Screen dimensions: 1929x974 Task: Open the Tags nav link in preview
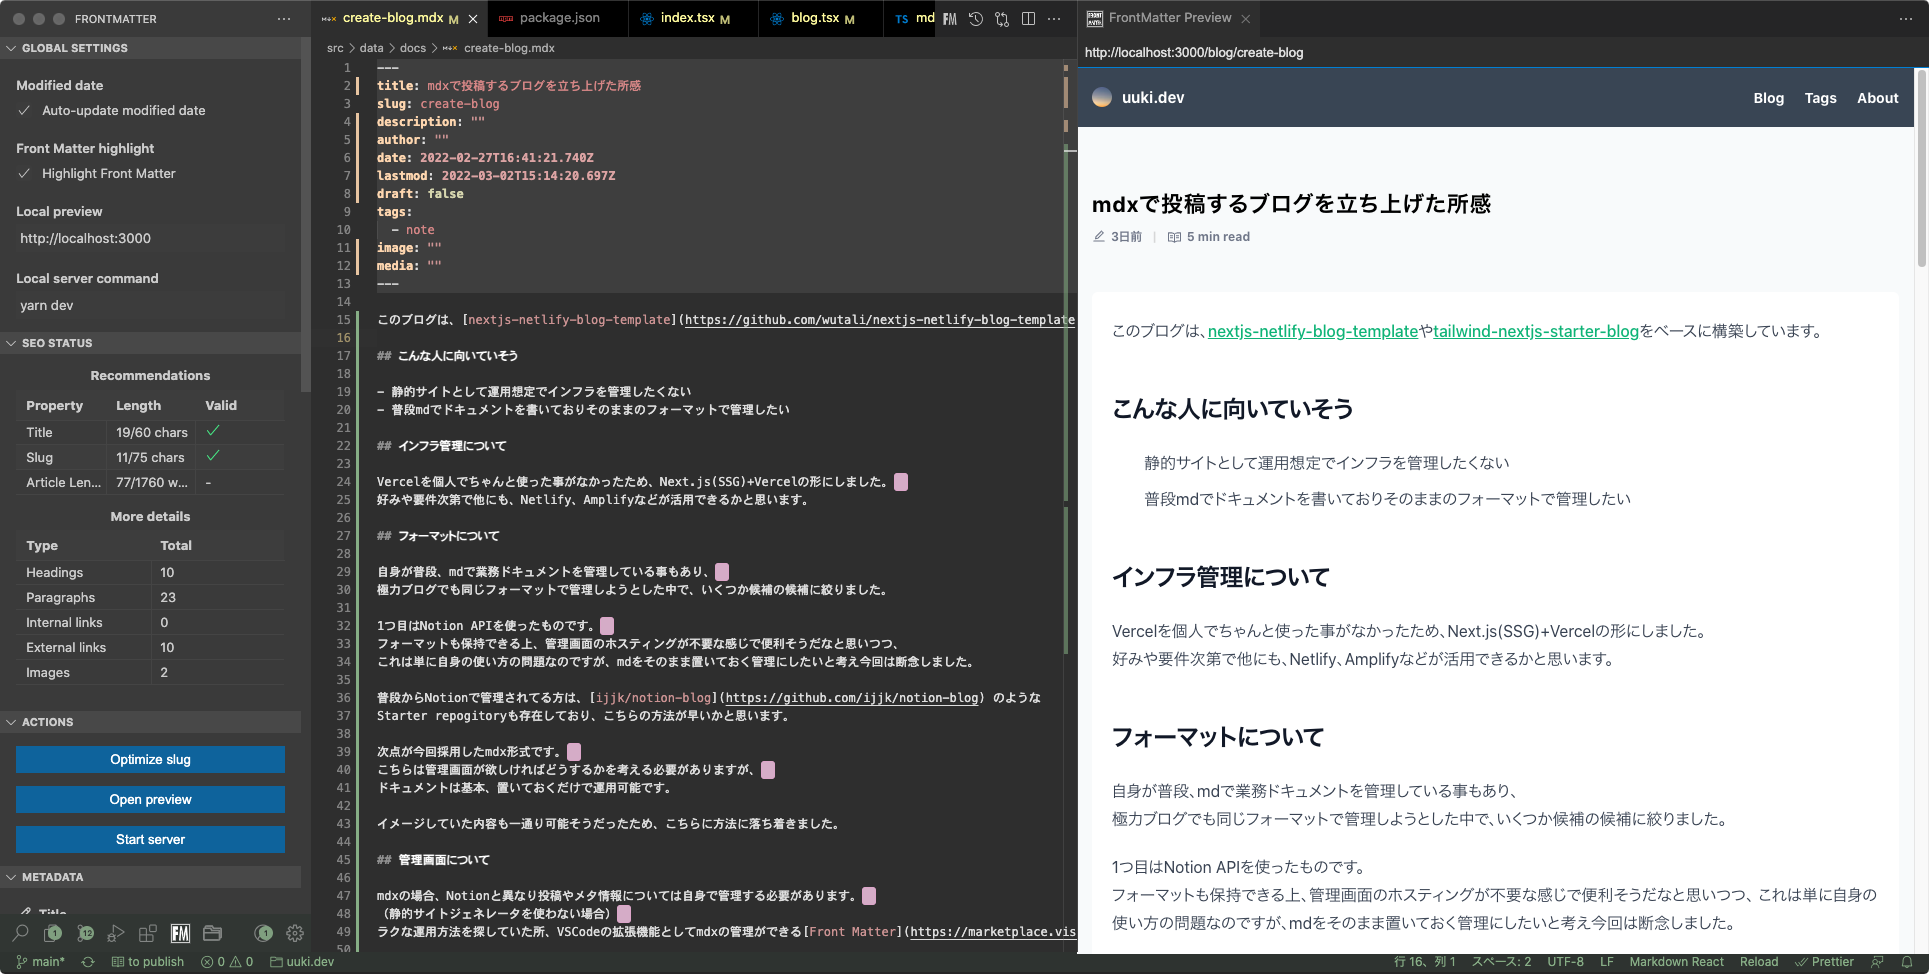click(1820, 98)
